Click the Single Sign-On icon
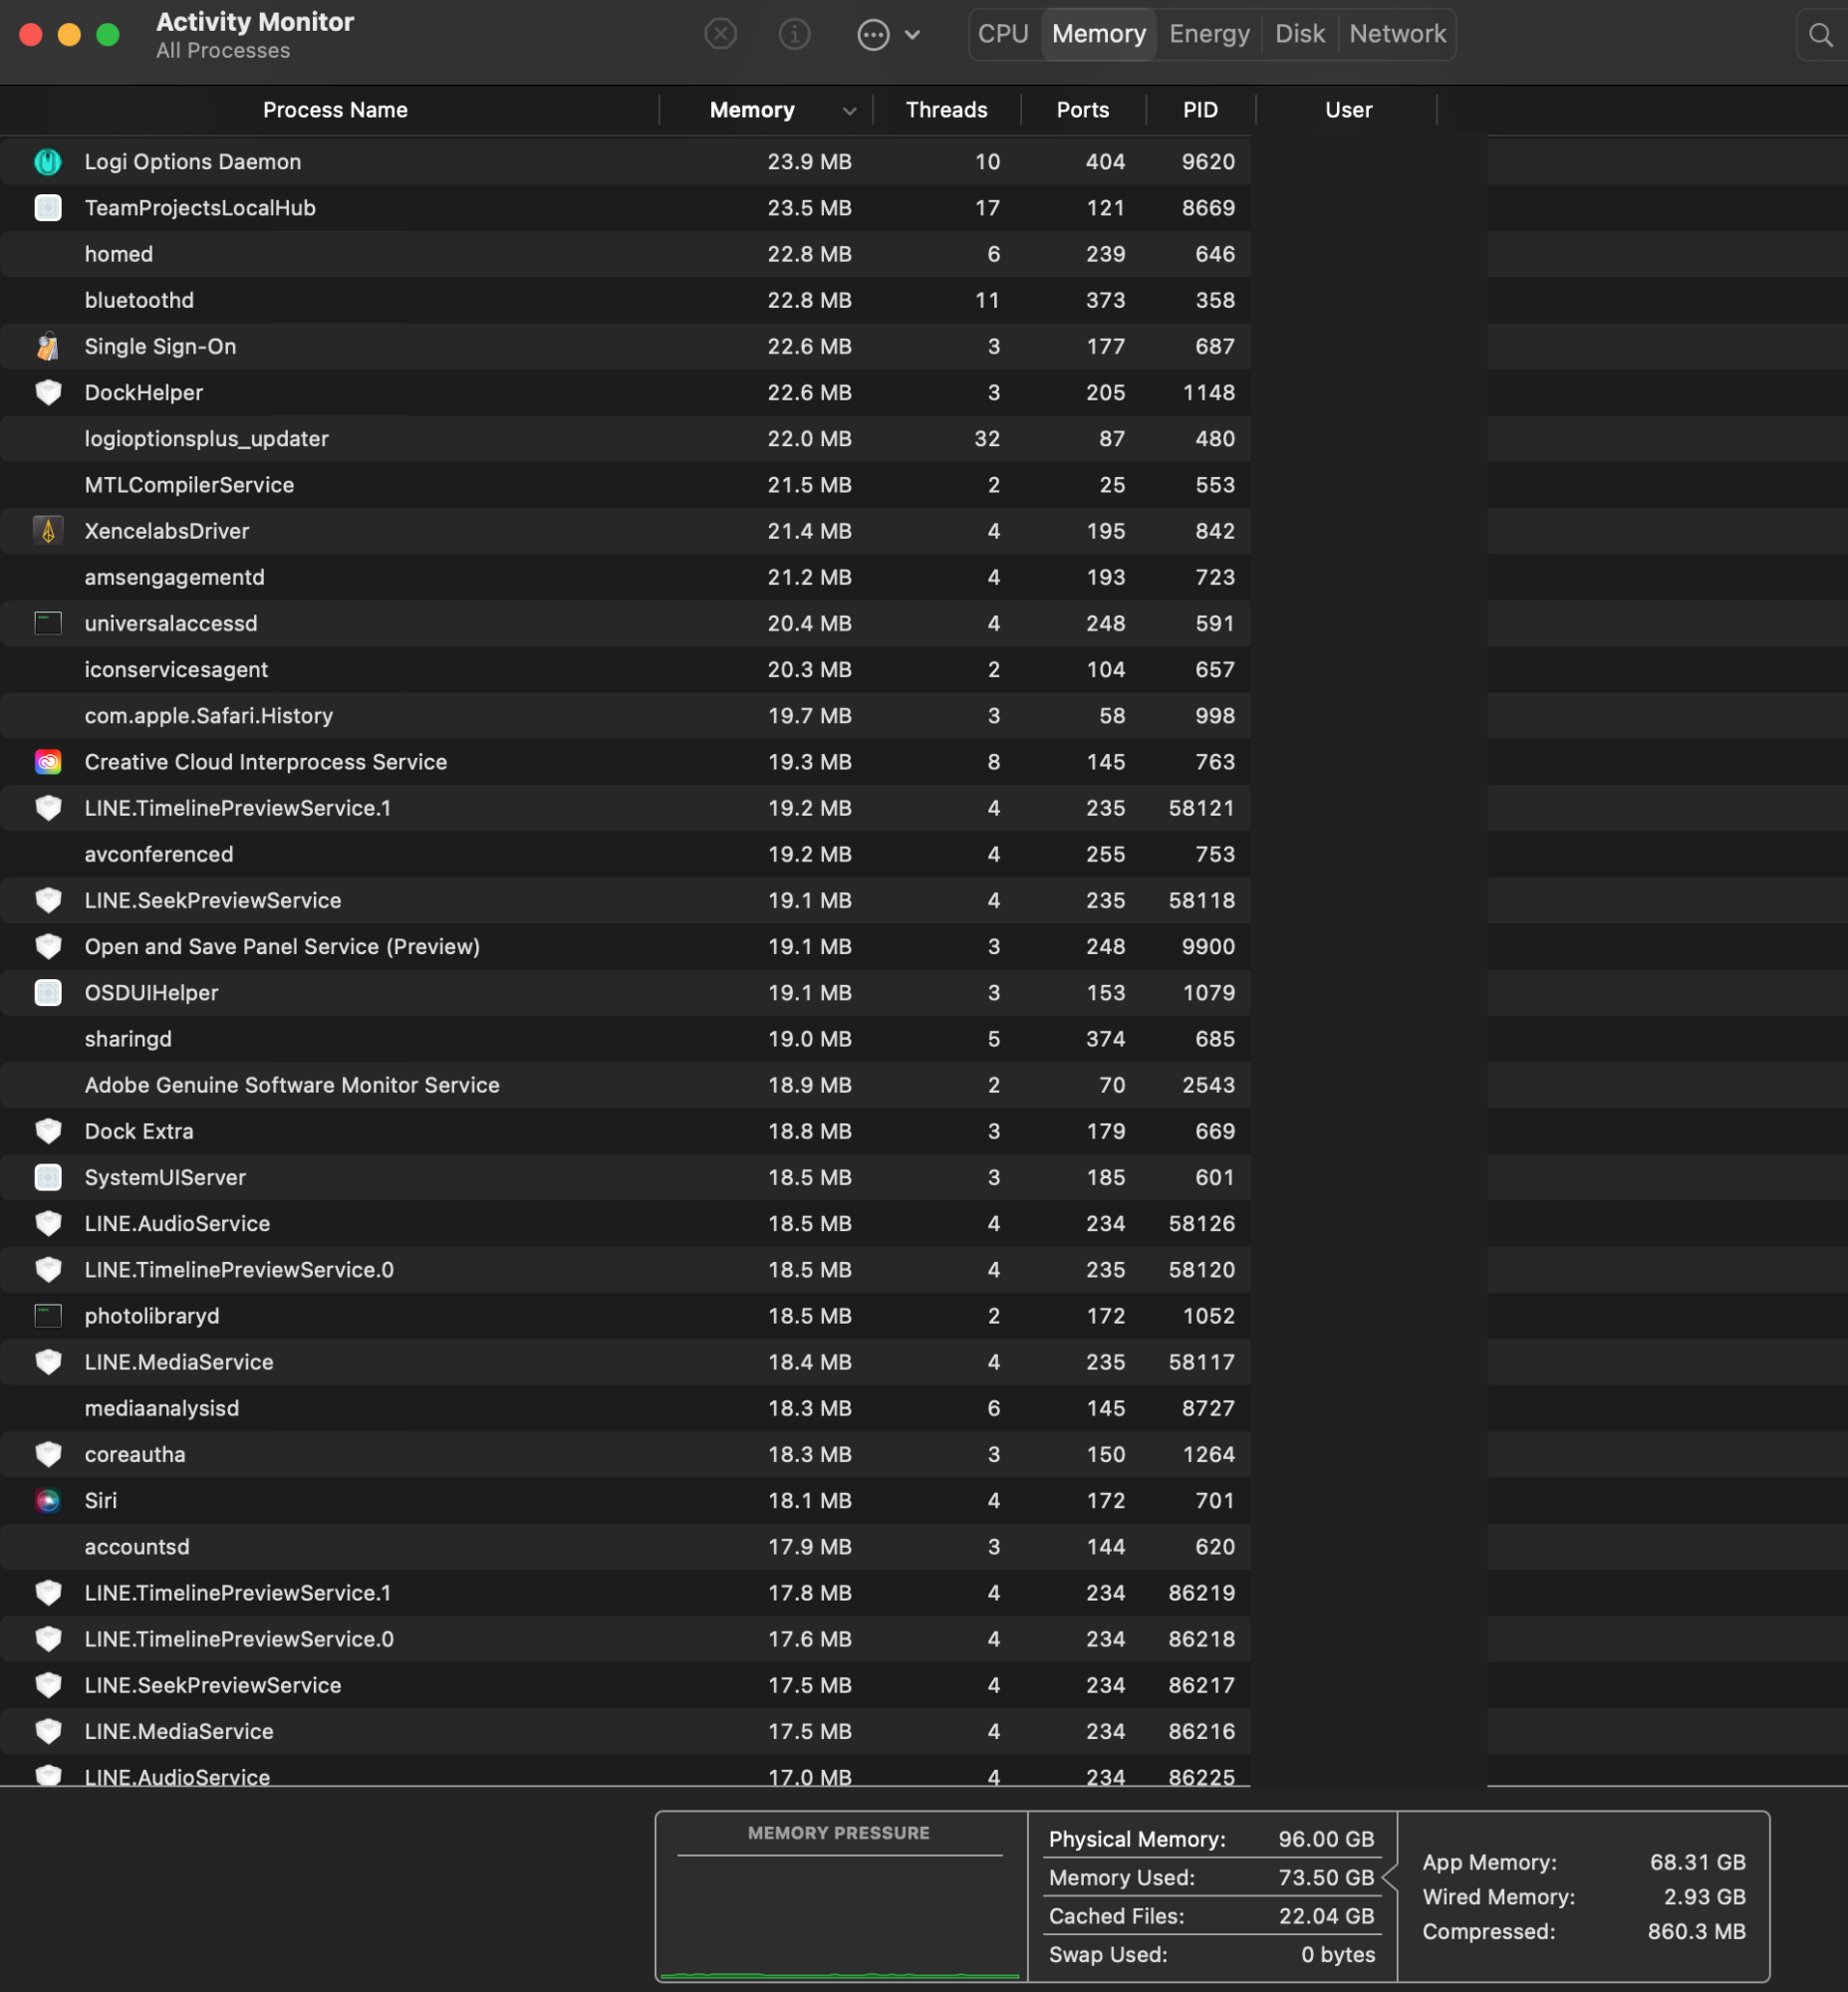Screen dimensions: 1848x1992 tap(48, 346)
